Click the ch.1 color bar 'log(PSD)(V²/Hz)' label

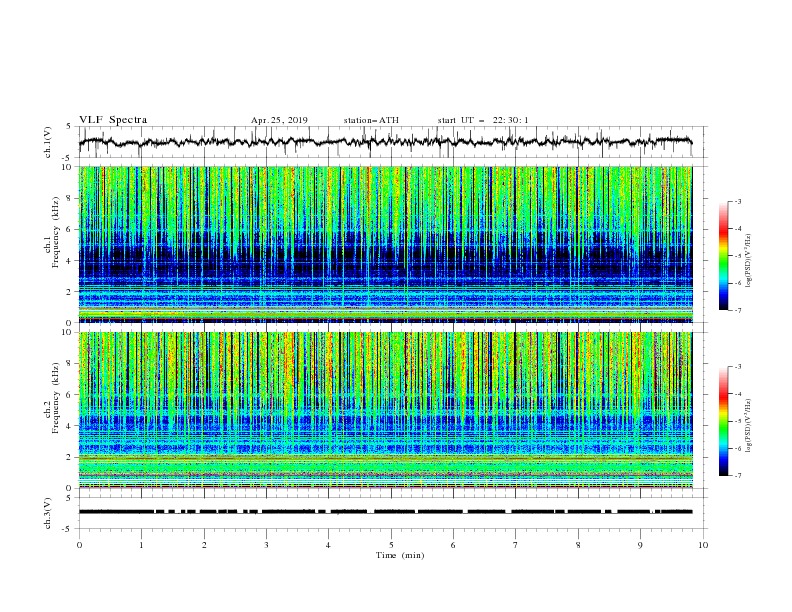[749, 261]
